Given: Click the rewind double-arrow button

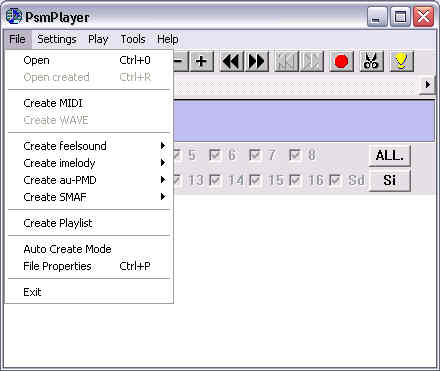Looking at the screenshot, I should pyautogui.click(x=231, y=61).
